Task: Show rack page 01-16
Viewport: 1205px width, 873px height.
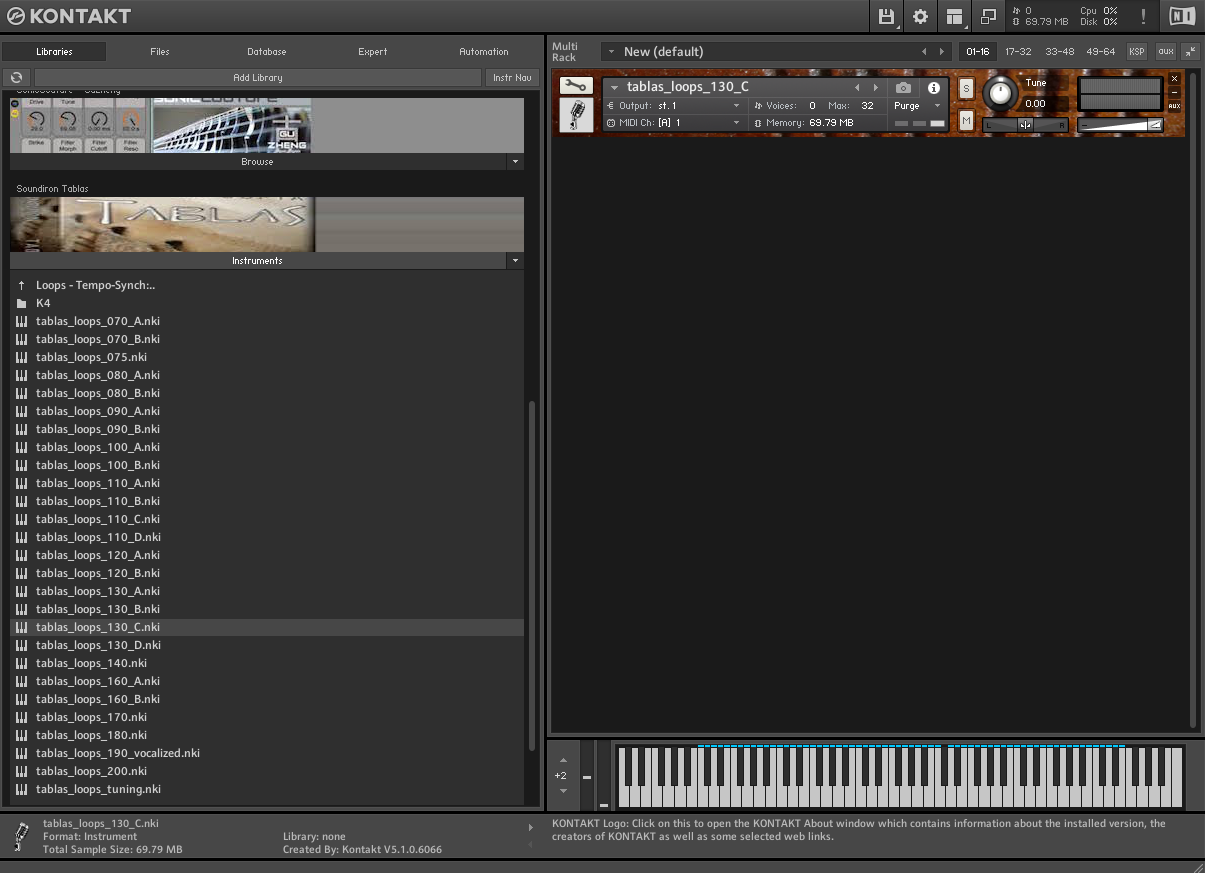Action: click(977, 51)
